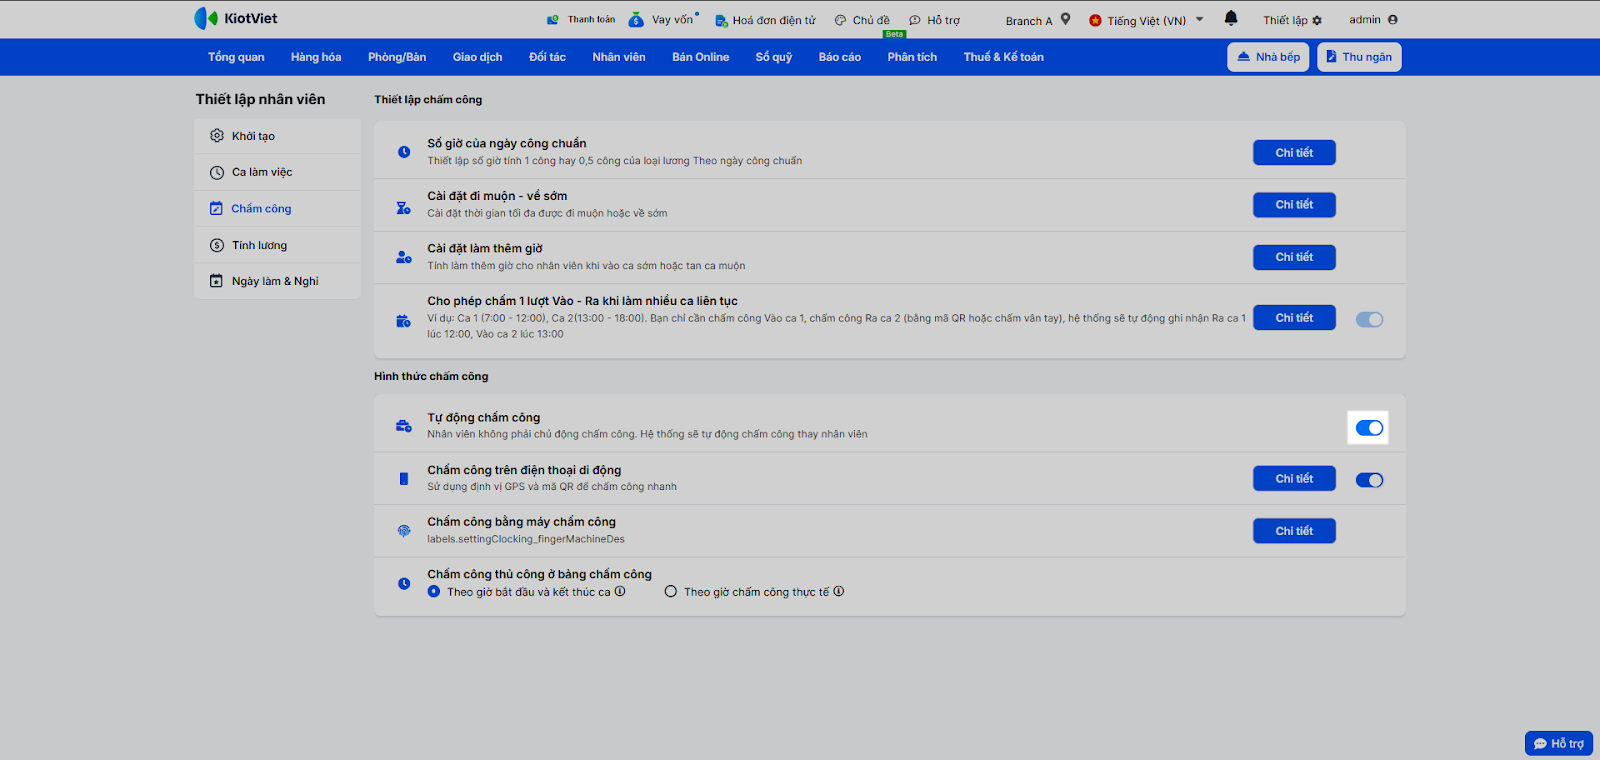Toggle Cho phép chấm 1 lượt Vào - Ra switch
The height and width of the screenshot is (760, 1600).
coord(1369,320)
